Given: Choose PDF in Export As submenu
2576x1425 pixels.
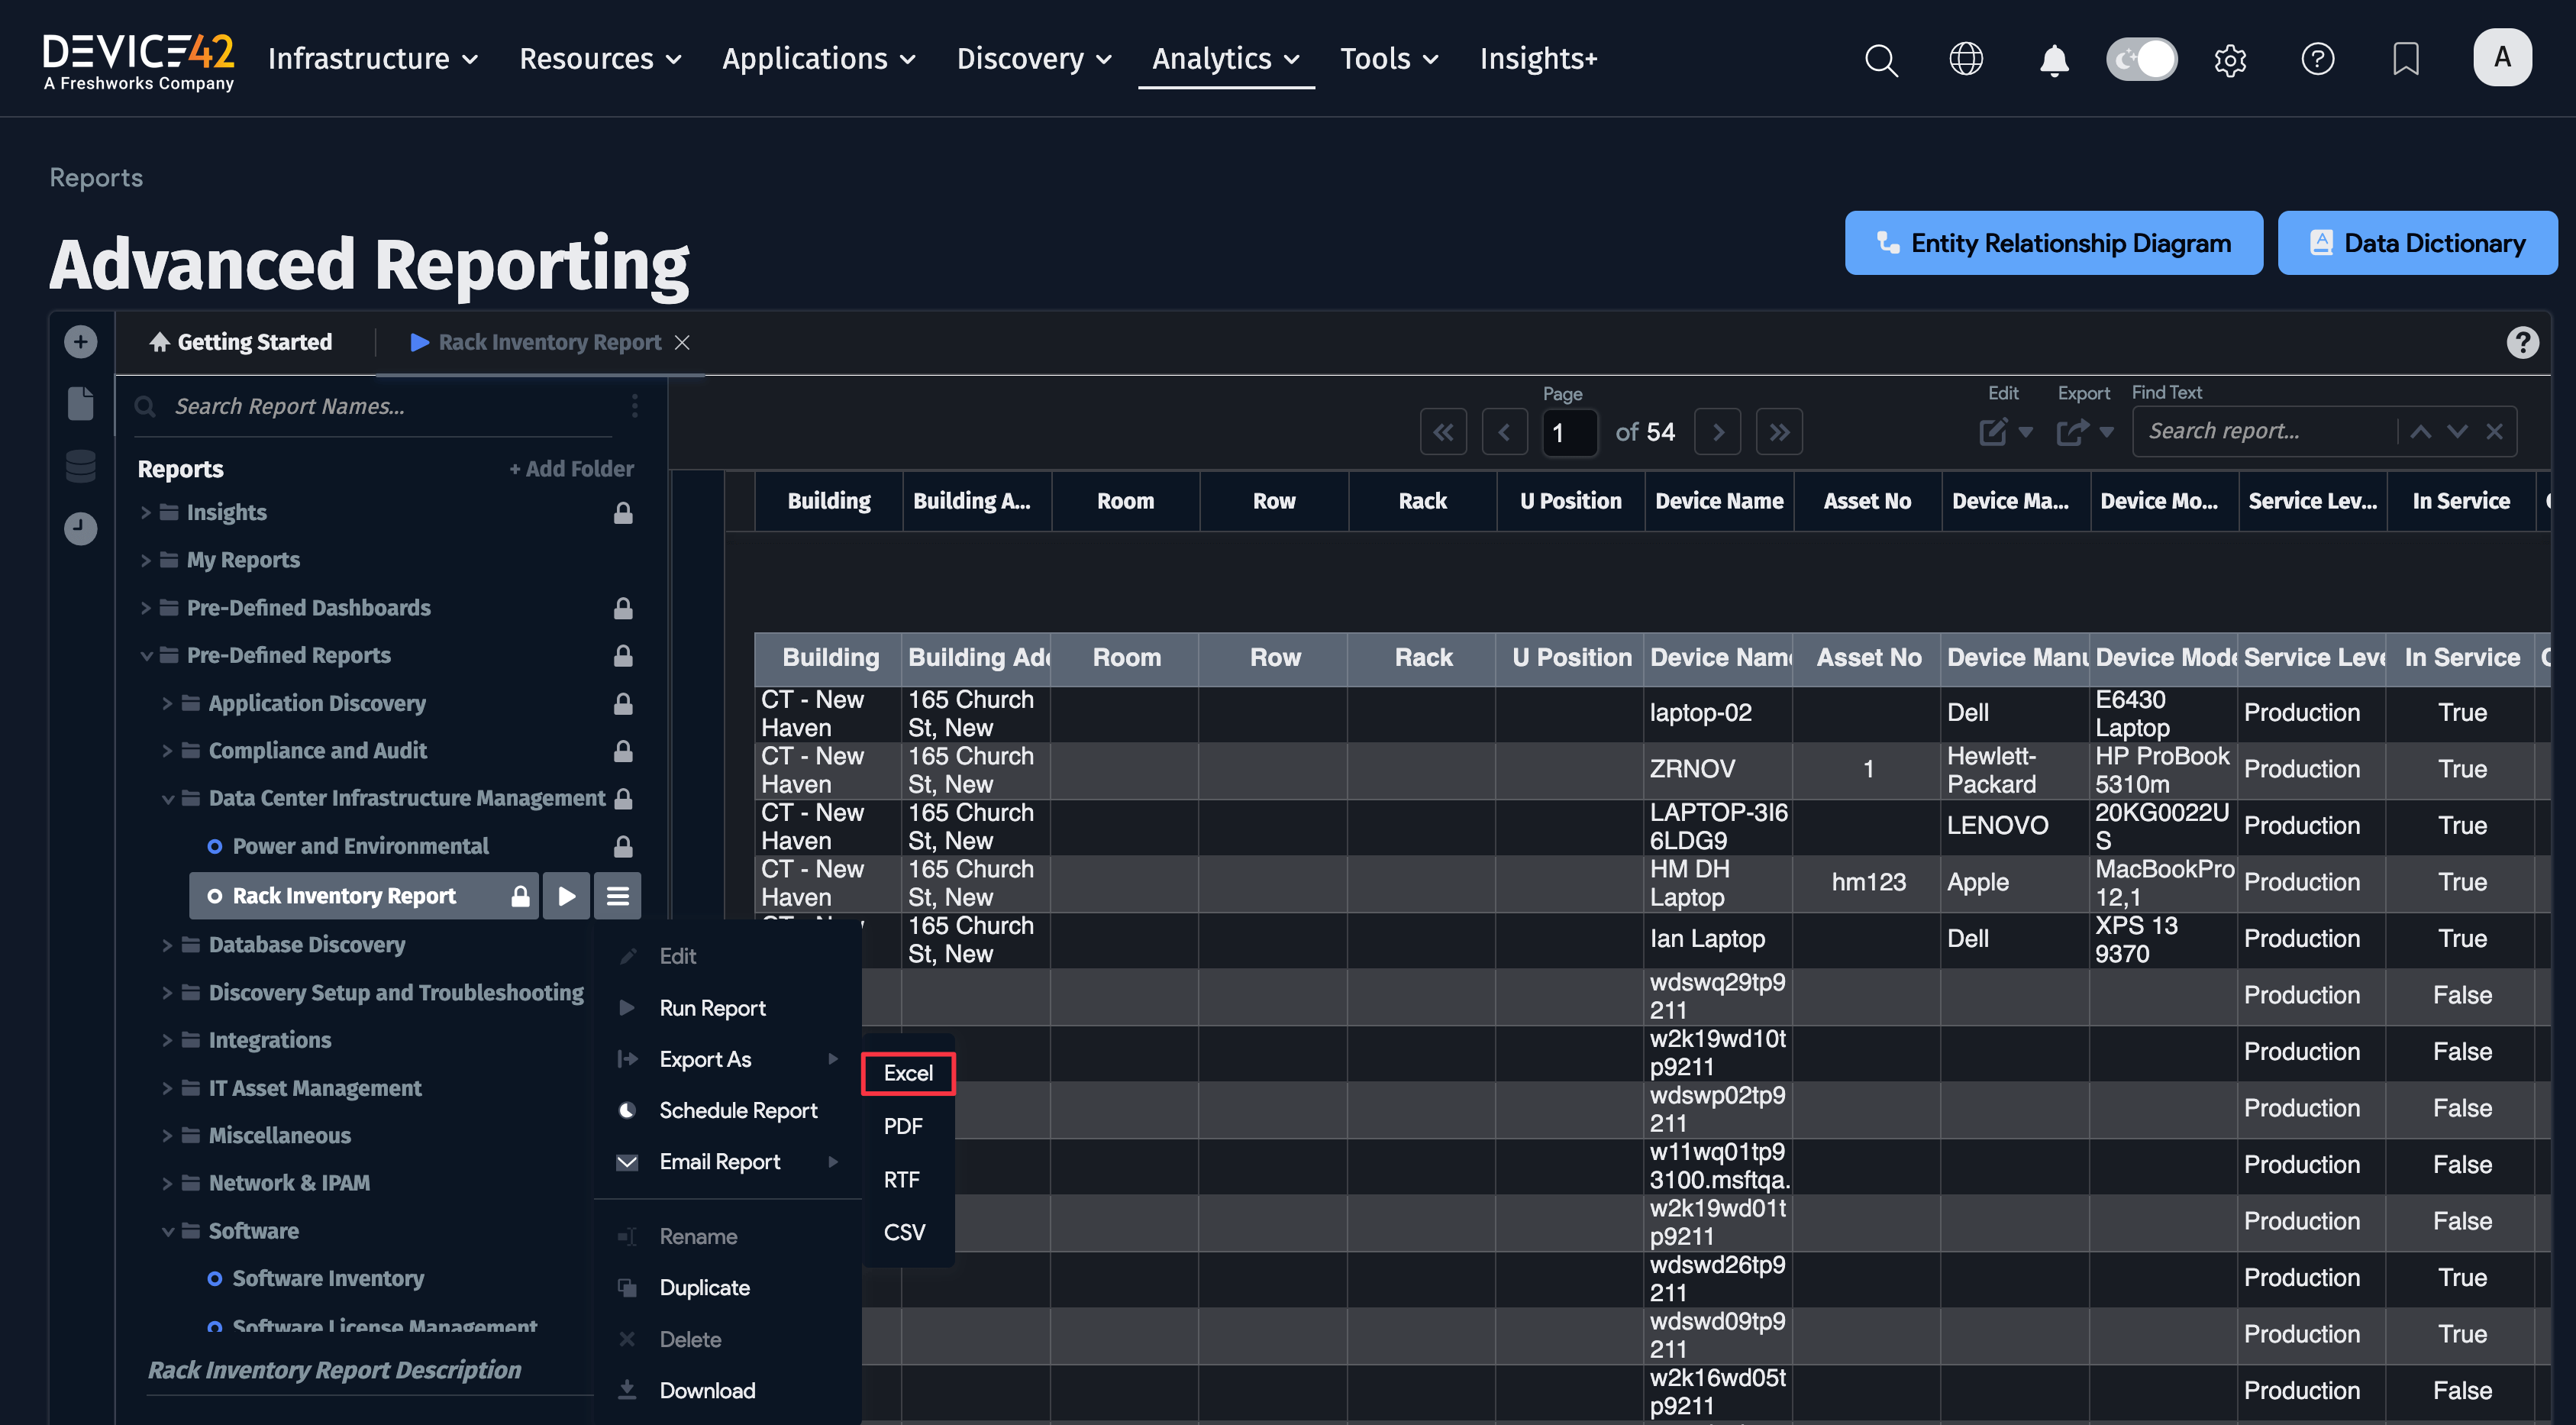Looking at the screenshot, I should click(x=903, y=1126).
